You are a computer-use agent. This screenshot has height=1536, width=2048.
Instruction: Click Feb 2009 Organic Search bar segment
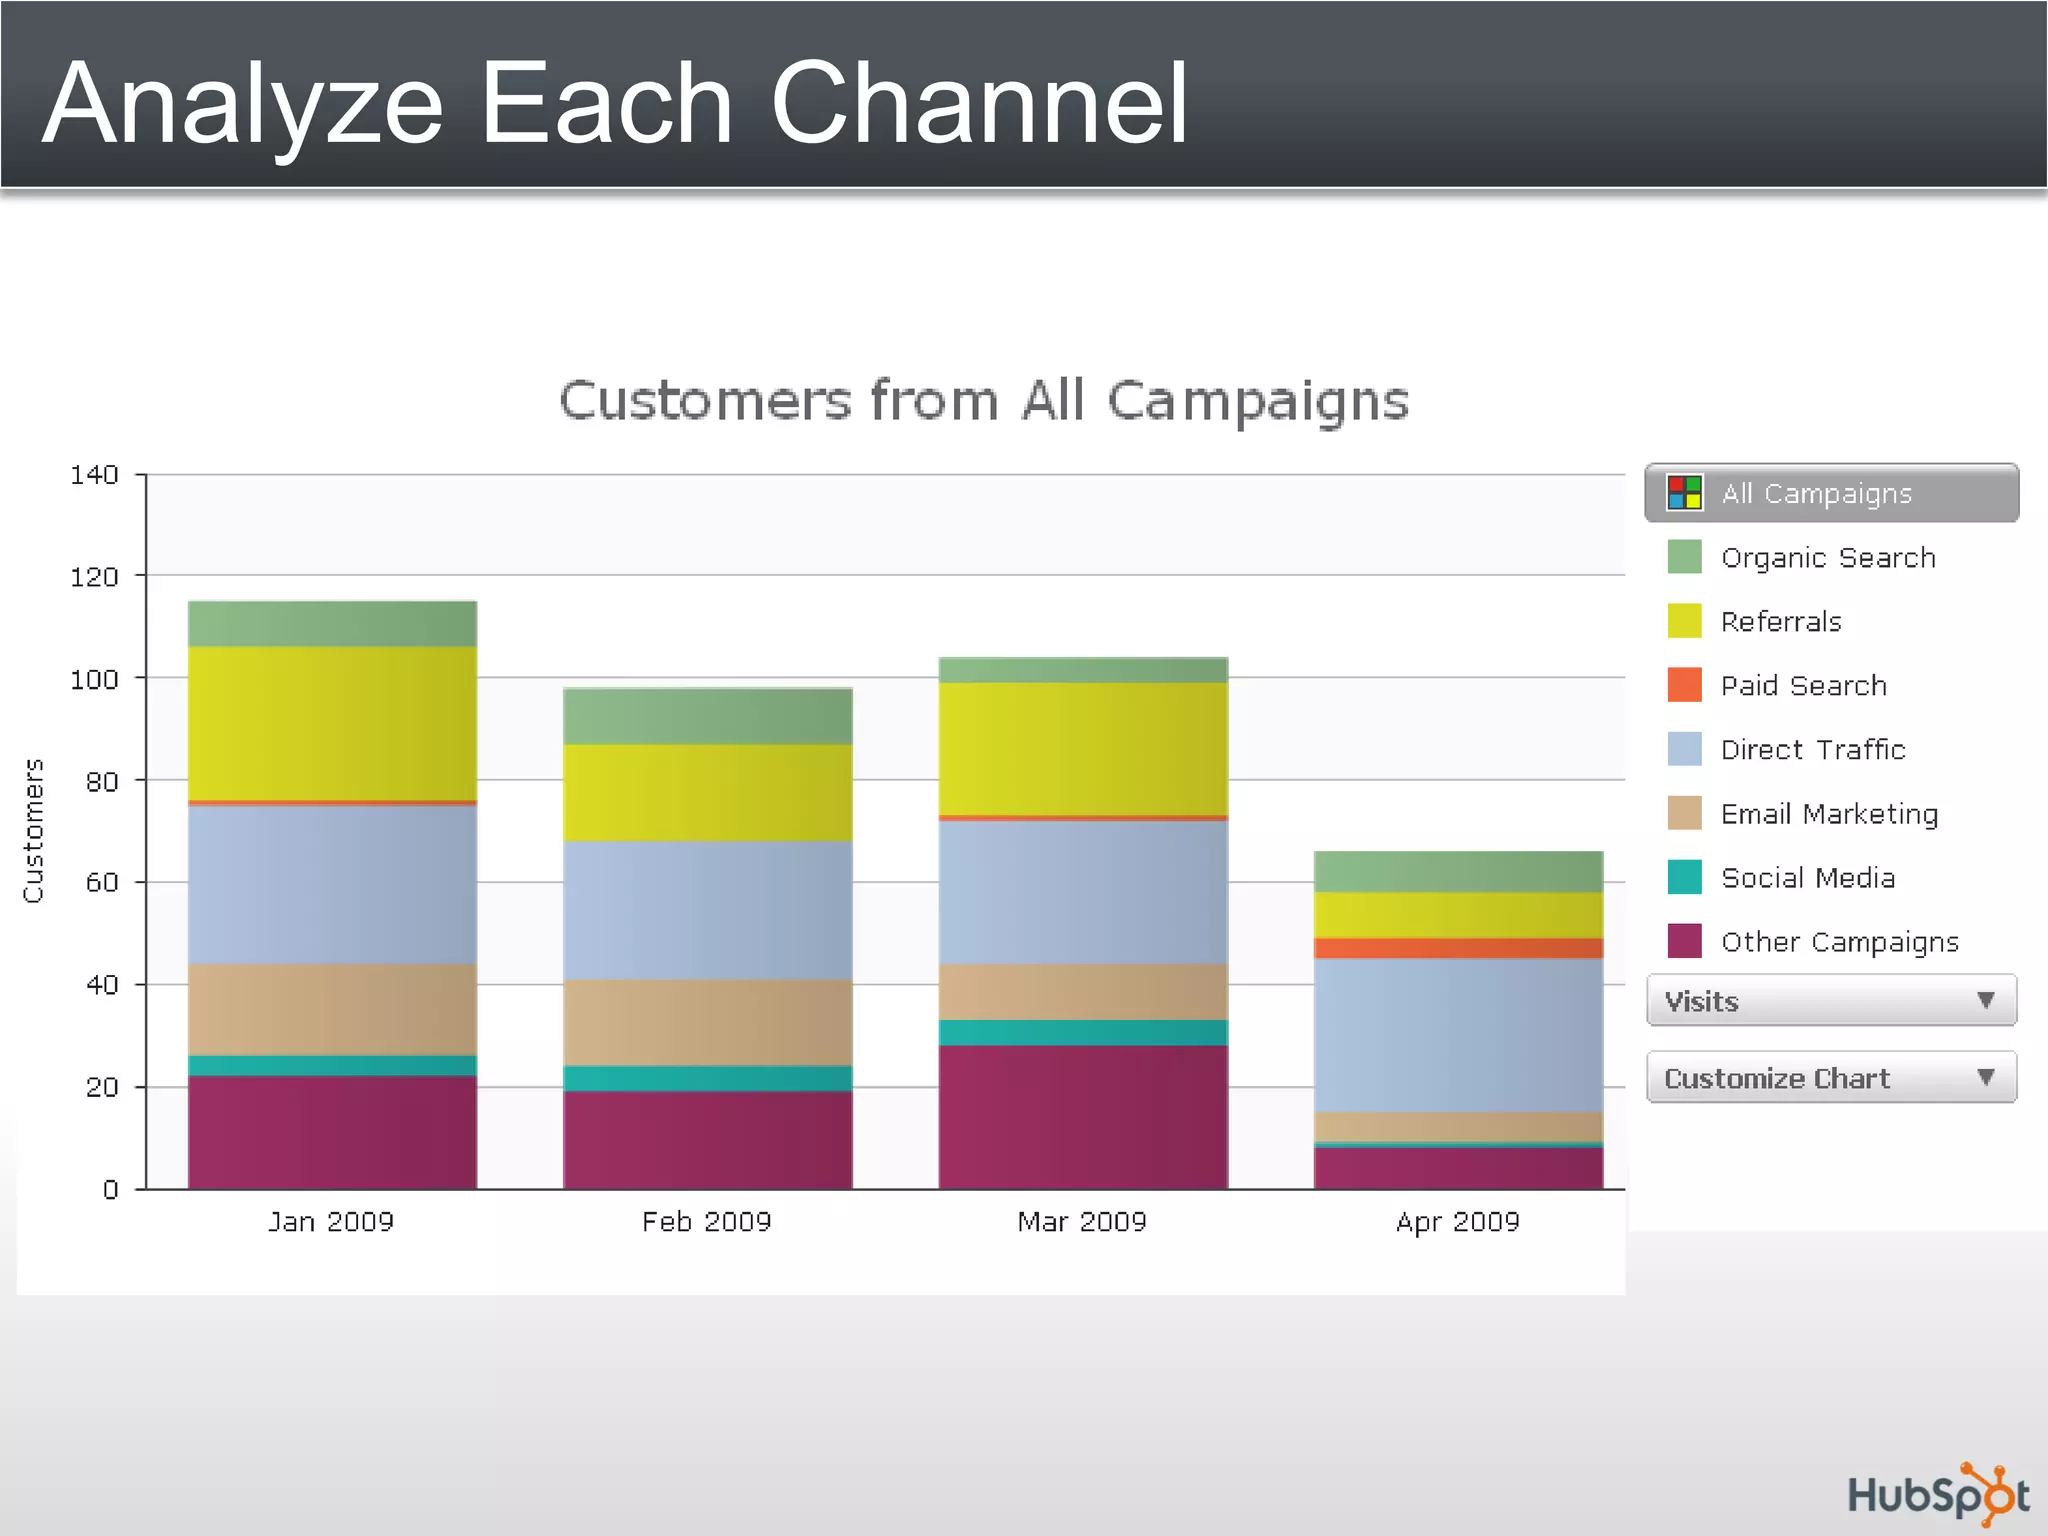[708, 716]
